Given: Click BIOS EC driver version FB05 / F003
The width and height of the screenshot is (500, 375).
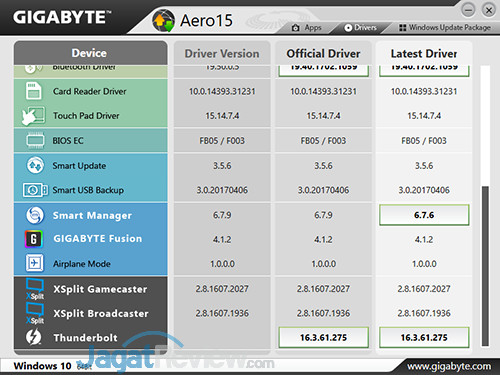Looking at the screenshot, I should [222, 141].
